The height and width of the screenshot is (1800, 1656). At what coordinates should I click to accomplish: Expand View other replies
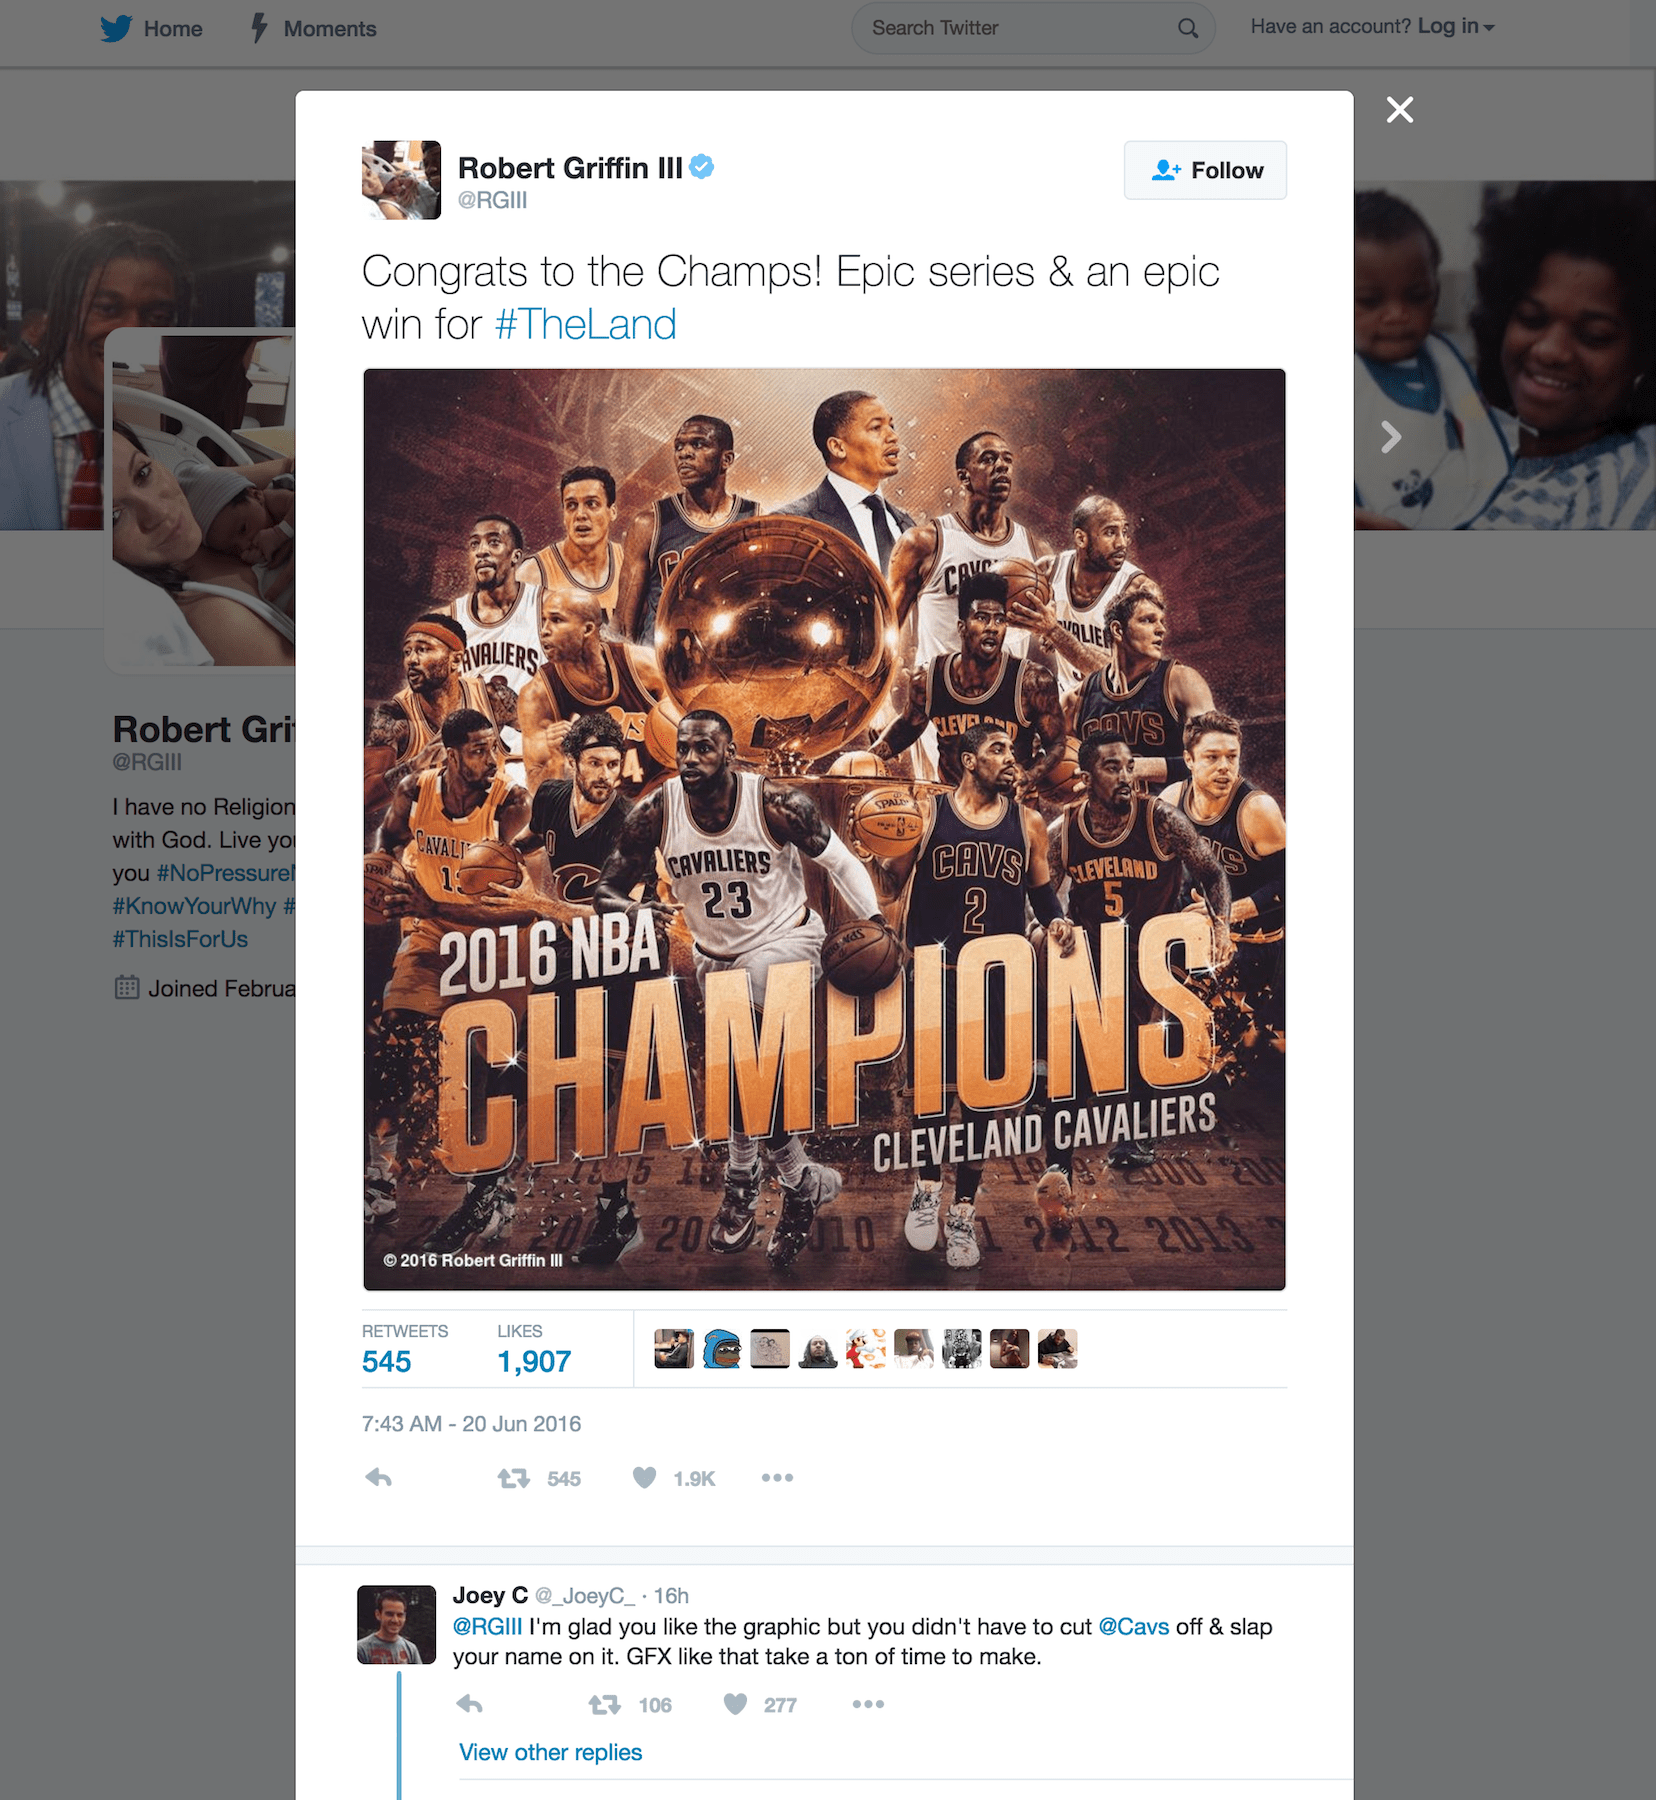[x=550, y=1752]
